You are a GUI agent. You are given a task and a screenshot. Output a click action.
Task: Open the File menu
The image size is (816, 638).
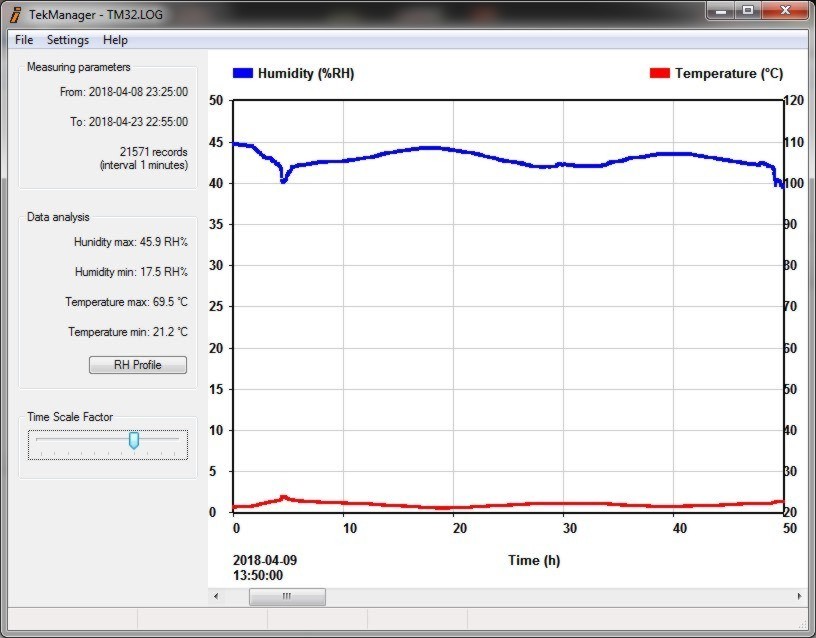24,40
